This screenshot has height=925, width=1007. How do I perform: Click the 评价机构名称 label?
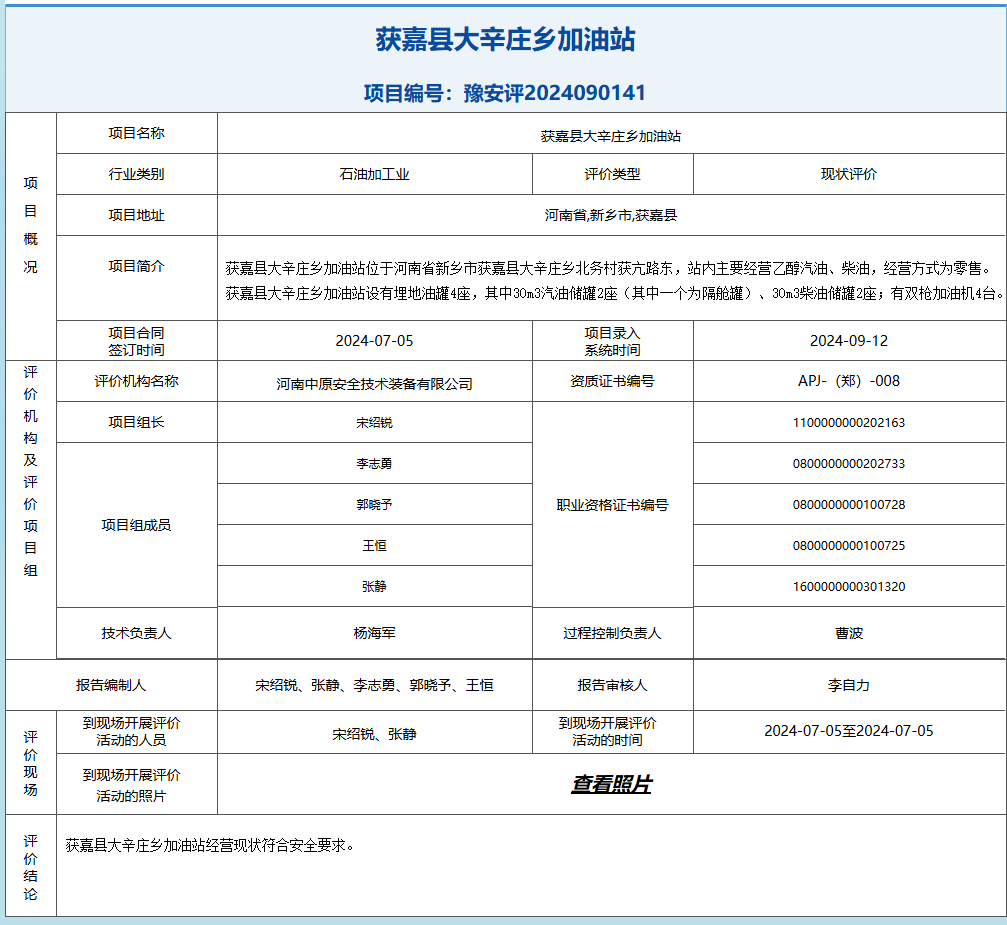coord(136,381)
